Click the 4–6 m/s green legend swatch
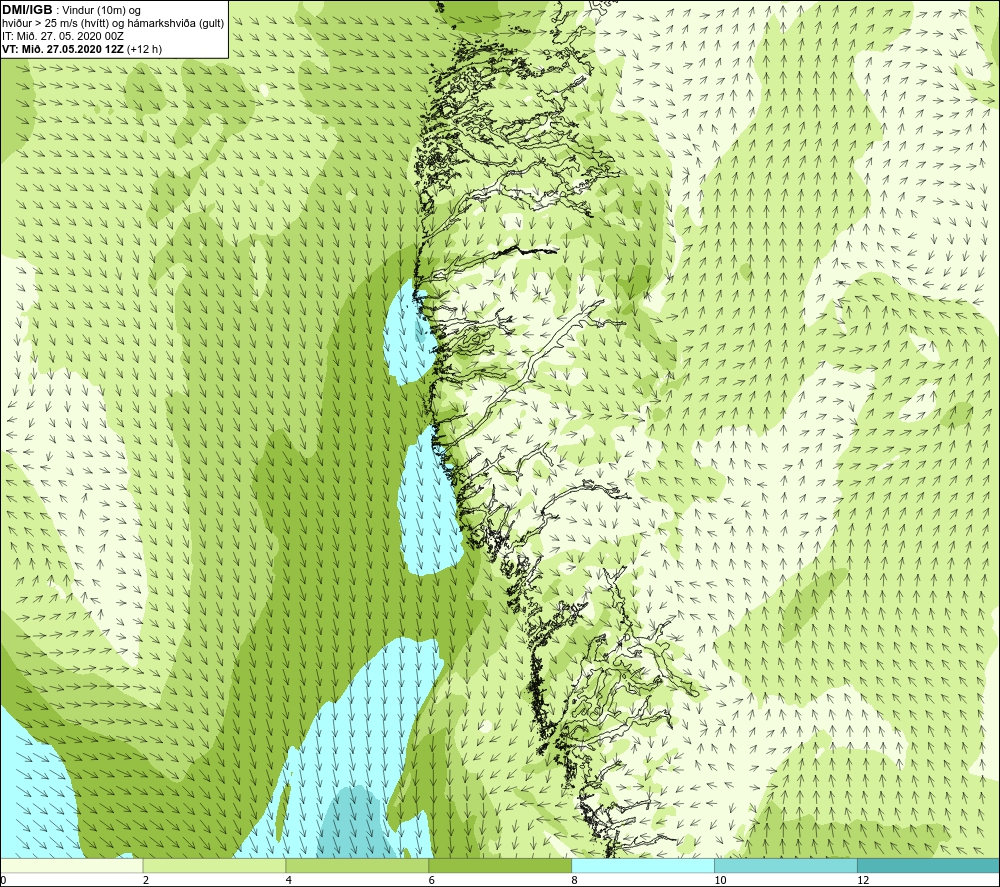The image size is (1000, 887). point(357,865)
